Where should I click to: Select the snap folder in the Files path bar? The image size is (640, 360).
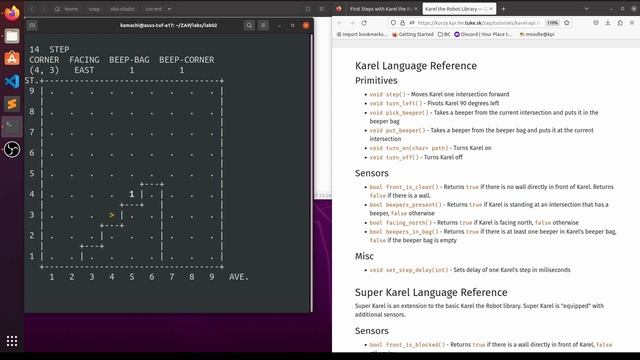[94, 9]
